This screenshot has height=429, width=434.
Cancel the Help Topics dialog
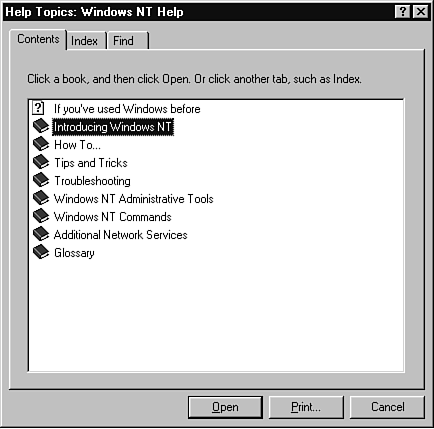click(387, 407)
